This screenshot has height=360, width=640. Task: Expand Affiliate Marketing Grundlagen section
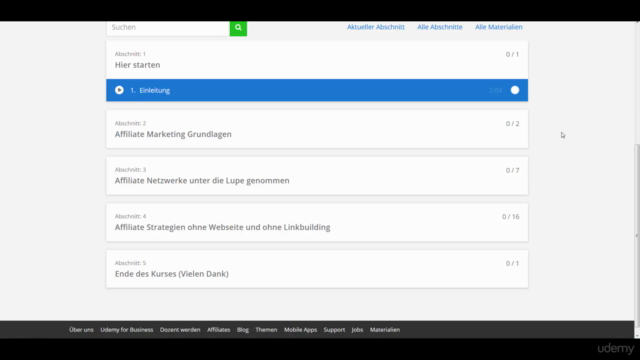[317, 129]
